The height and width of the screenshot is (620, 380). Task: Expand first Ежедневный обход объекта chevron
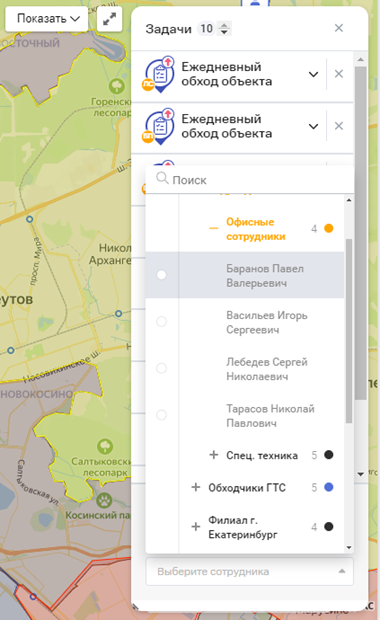click(313, 74)
